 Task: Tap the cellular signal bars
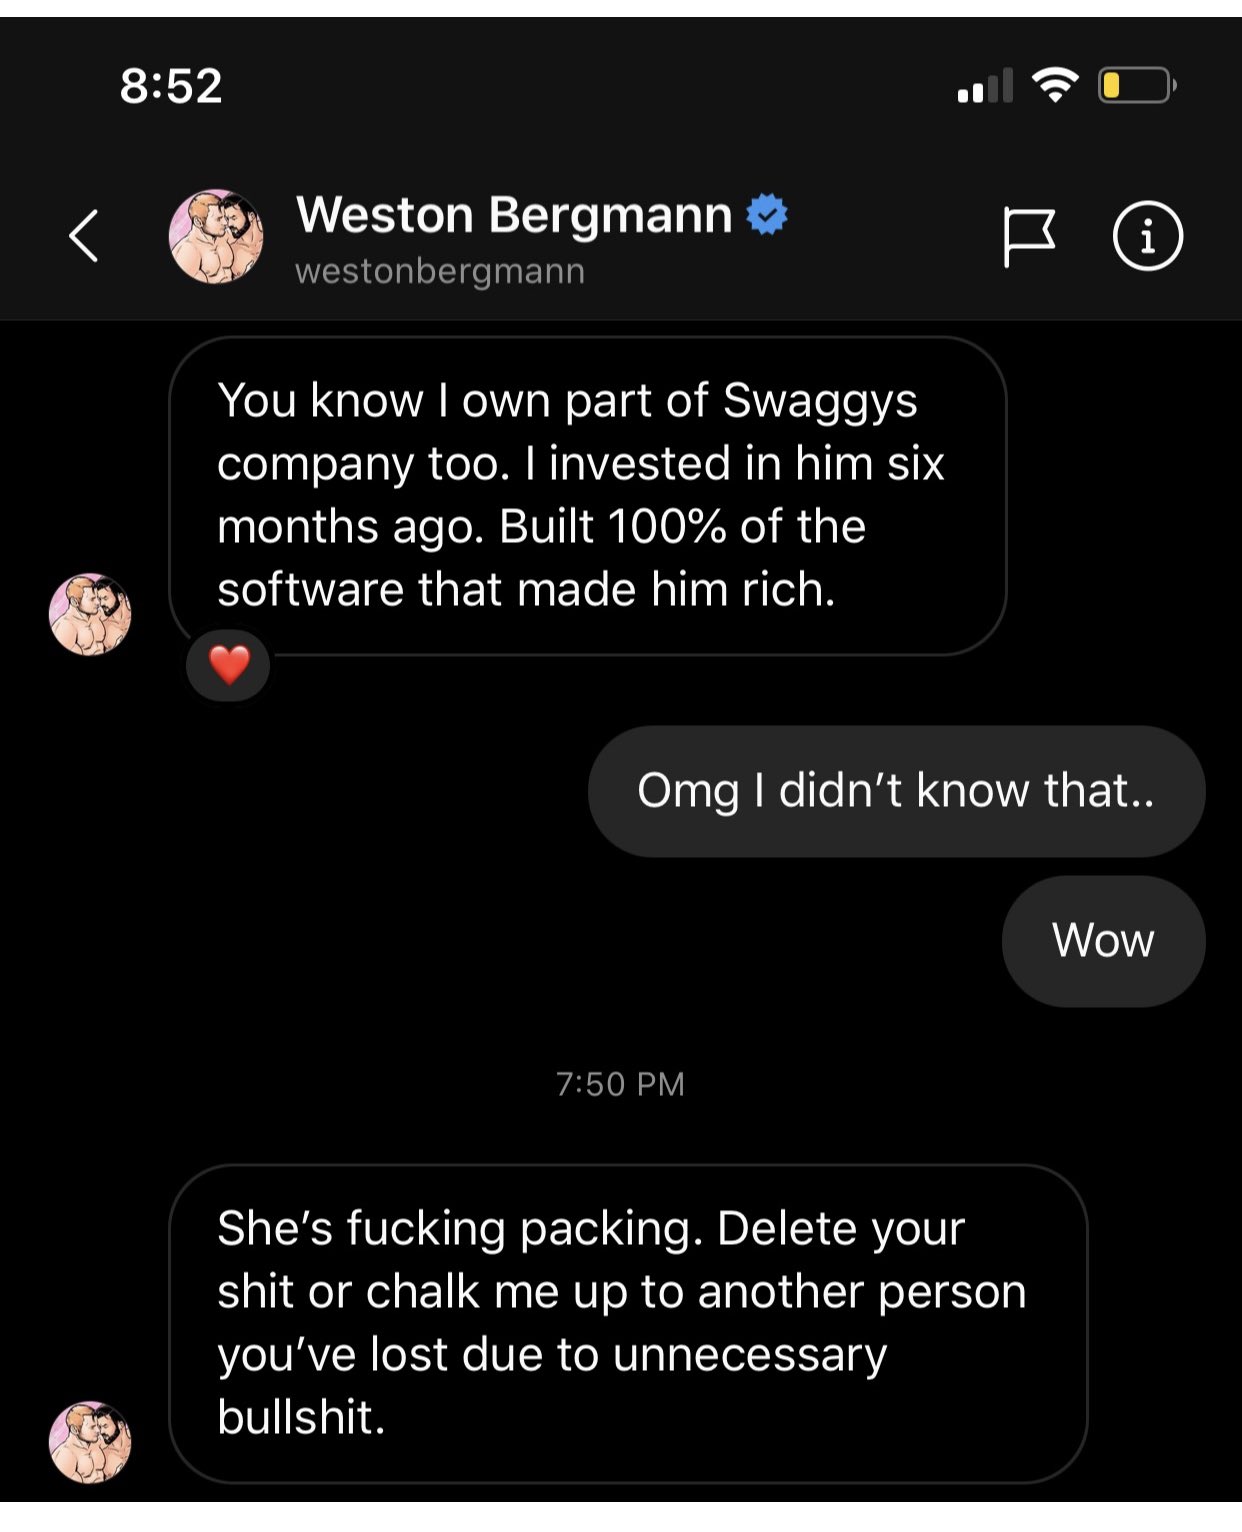point(985,86)
